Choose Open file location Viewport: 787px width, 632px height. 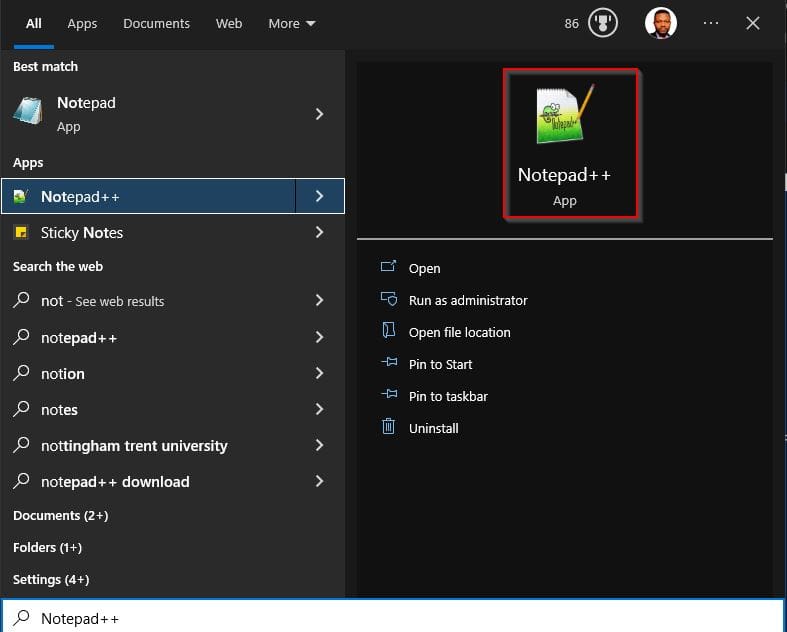(x=459, y=332)
